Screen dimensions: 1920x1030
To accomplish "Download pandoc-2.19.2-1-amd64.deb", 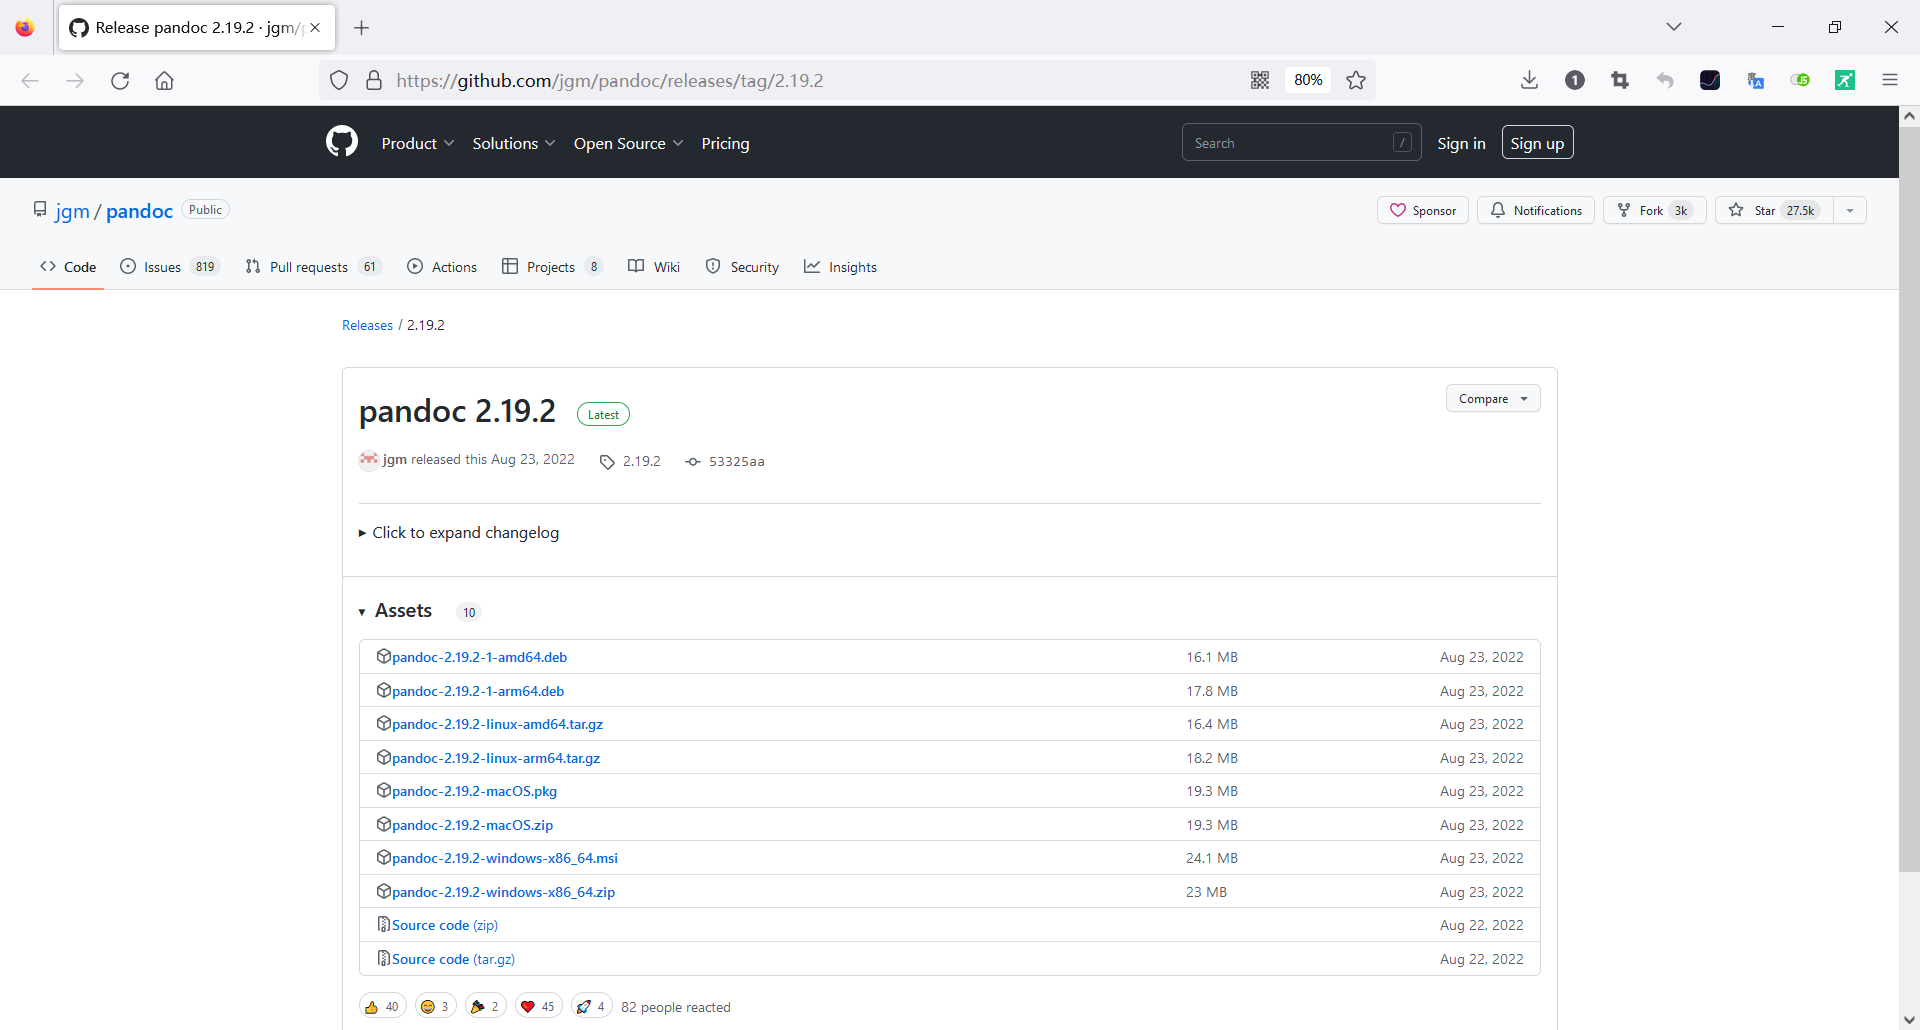I will point(479,658).
